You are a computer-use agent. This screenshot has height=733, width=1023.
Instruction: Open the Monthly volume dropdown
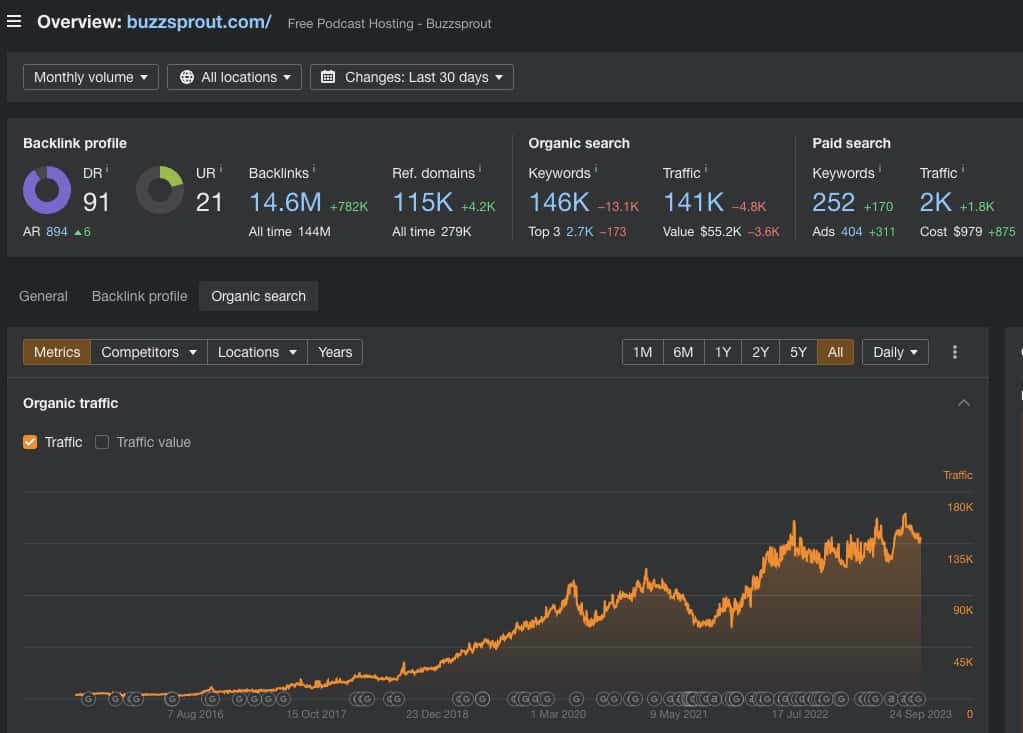[x=90, y=77]
